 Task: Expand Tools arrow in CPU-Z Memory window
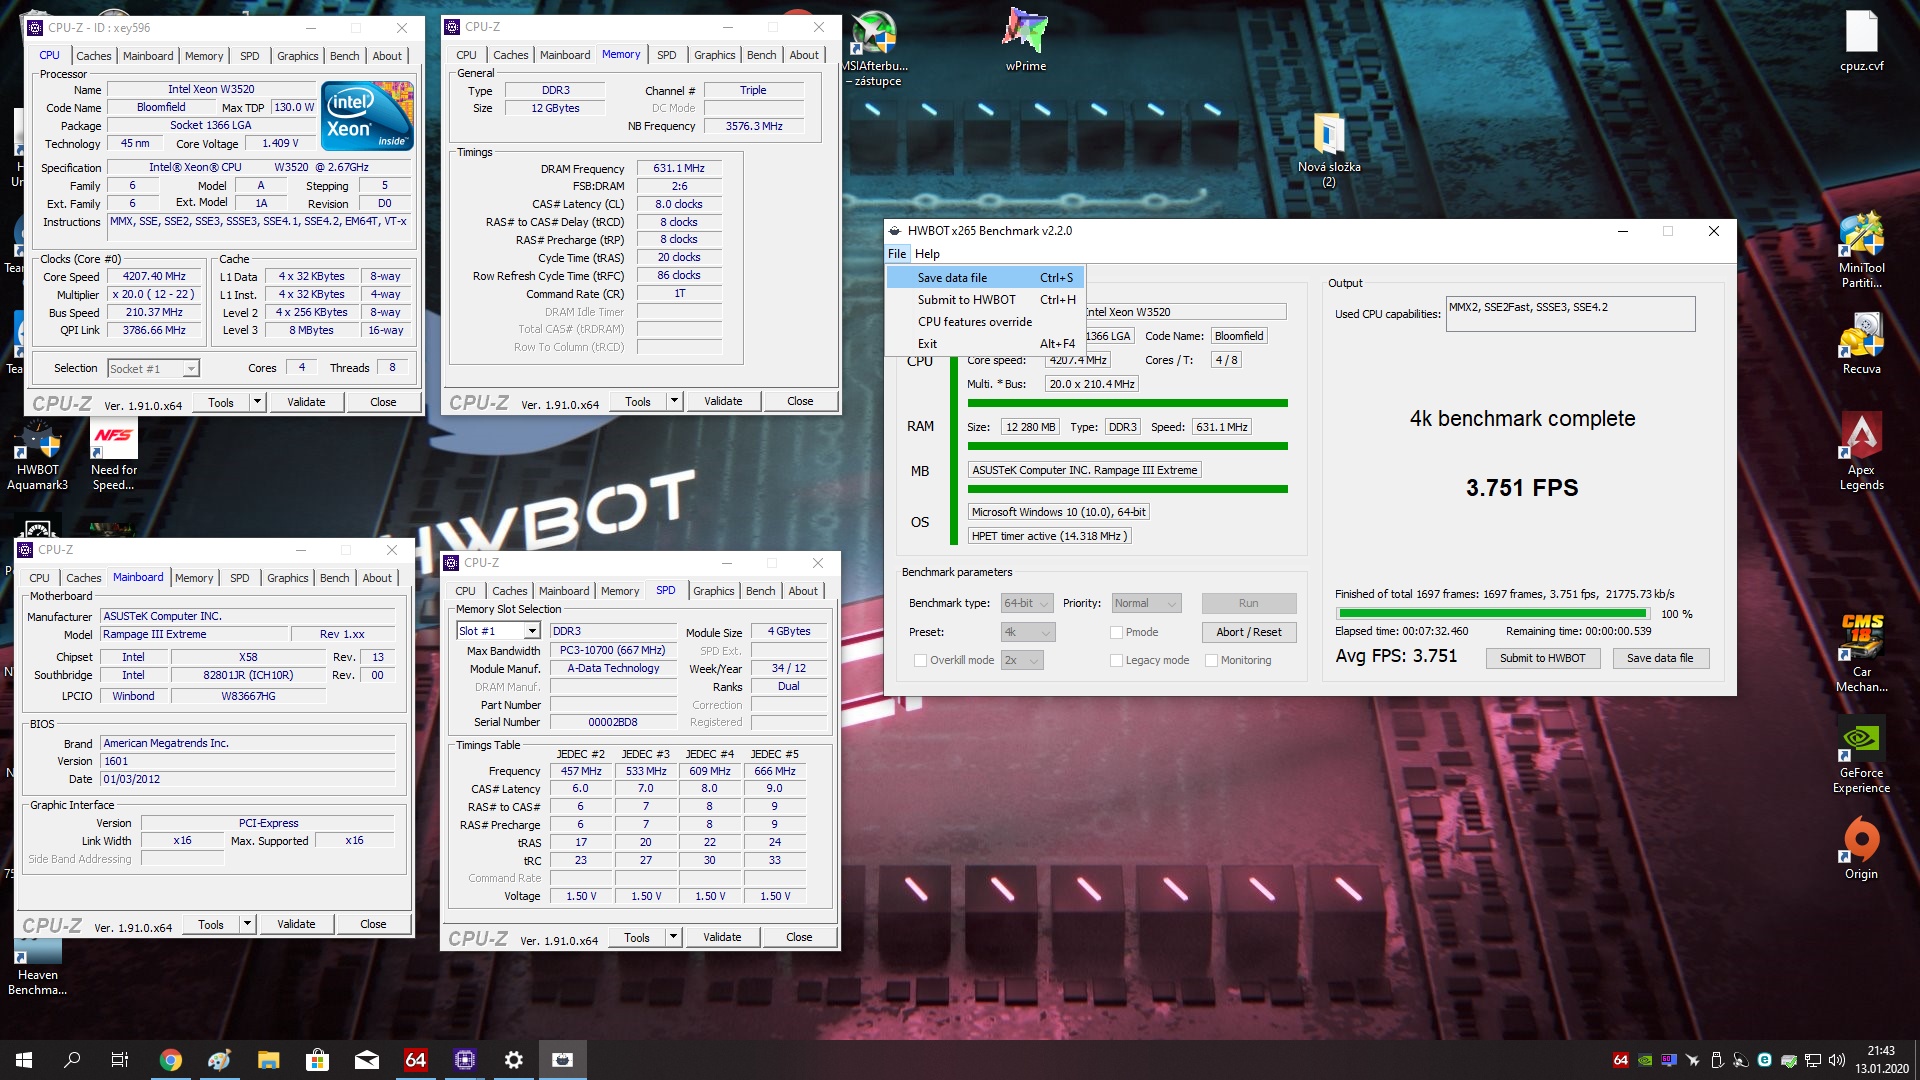coord(674,401)
